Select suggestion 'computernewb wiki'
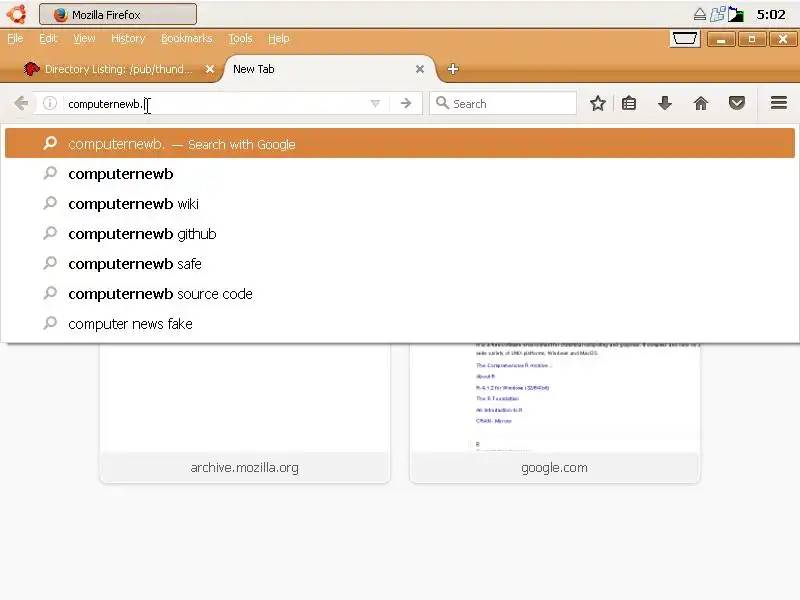Screen dimensions: 800x600 400,204
